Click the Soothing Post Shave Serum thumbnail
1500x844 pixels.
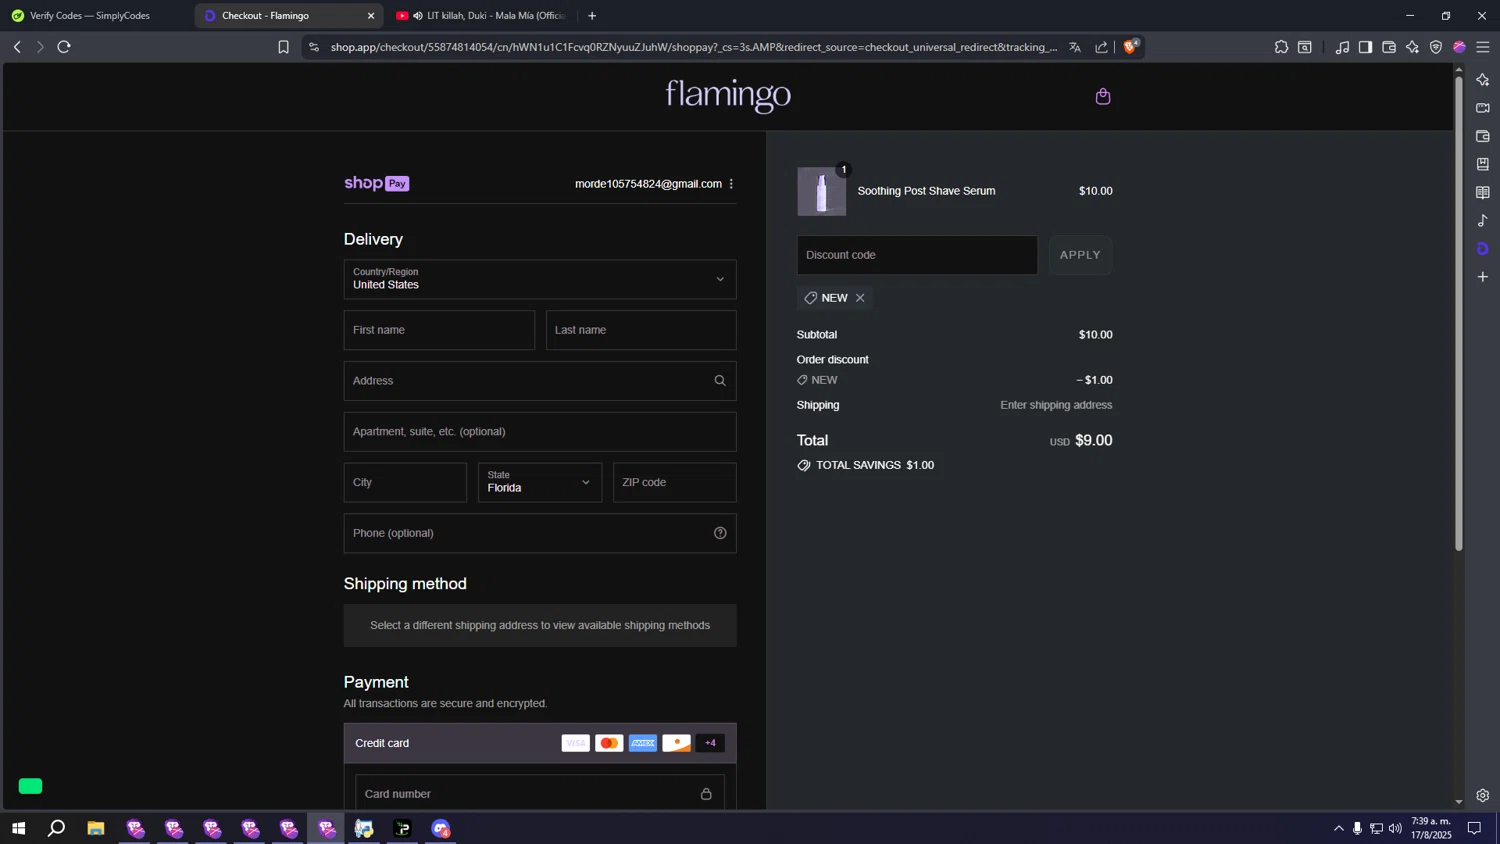(x=822, y=191)
